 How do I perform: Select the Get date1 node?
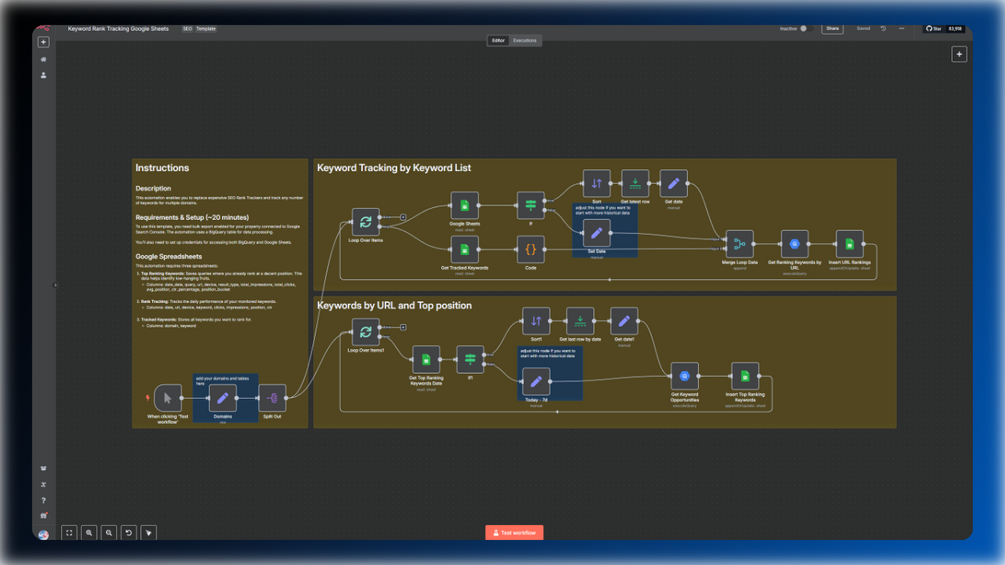(x=624, y=321)
